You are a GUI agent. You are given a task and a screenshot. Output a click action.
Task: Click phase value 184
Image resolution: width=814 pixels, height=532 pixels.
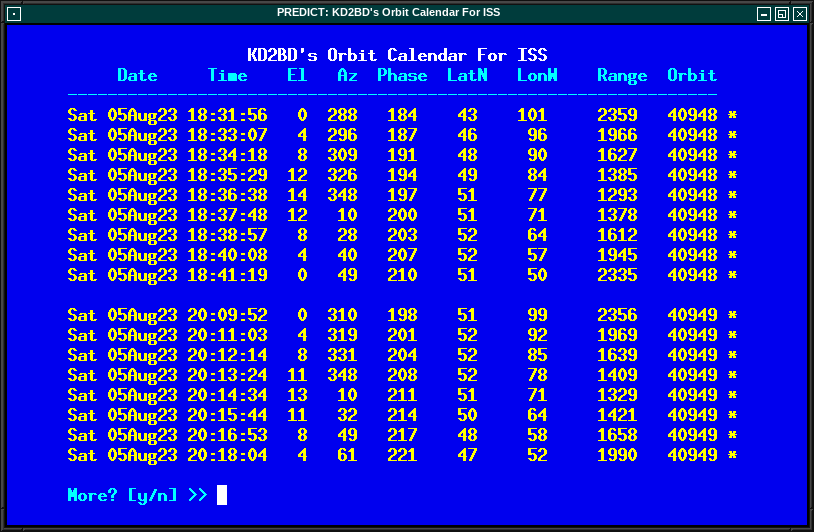(402, 115)
